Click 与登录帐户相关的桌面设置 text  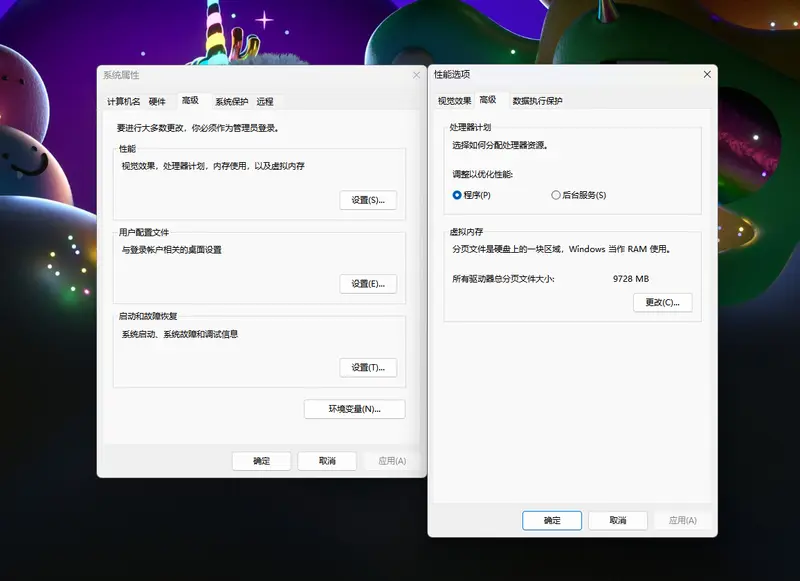pos(171,249)
